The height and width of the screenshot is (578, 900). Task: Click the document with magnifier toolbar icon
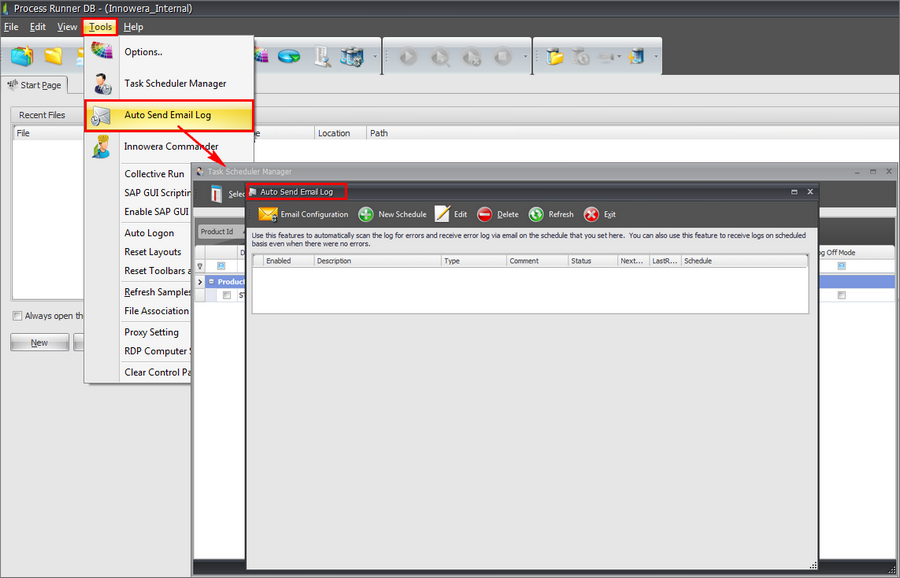322,56
